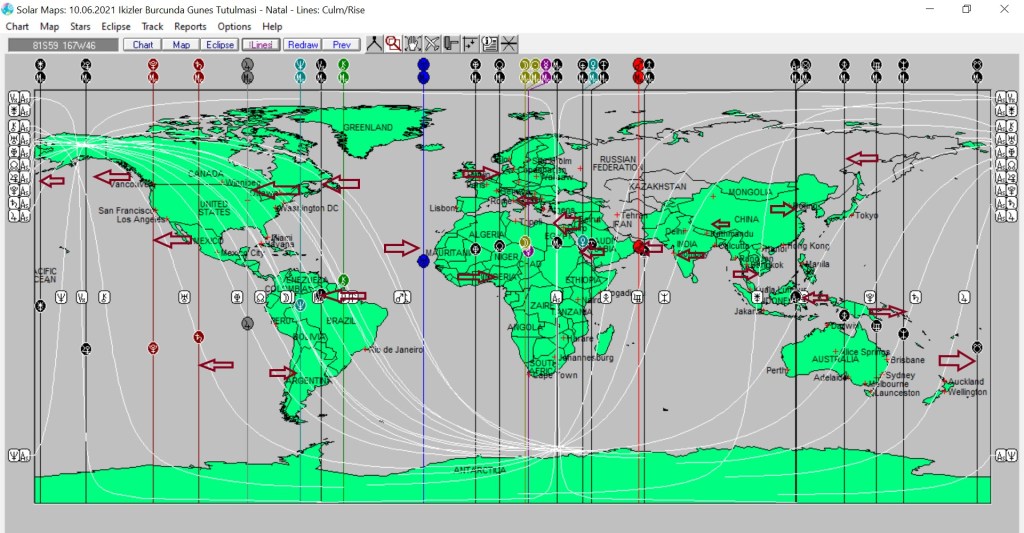Open the Reports menu
Viewport: 1024px width, 533px height.
point(190,27)
